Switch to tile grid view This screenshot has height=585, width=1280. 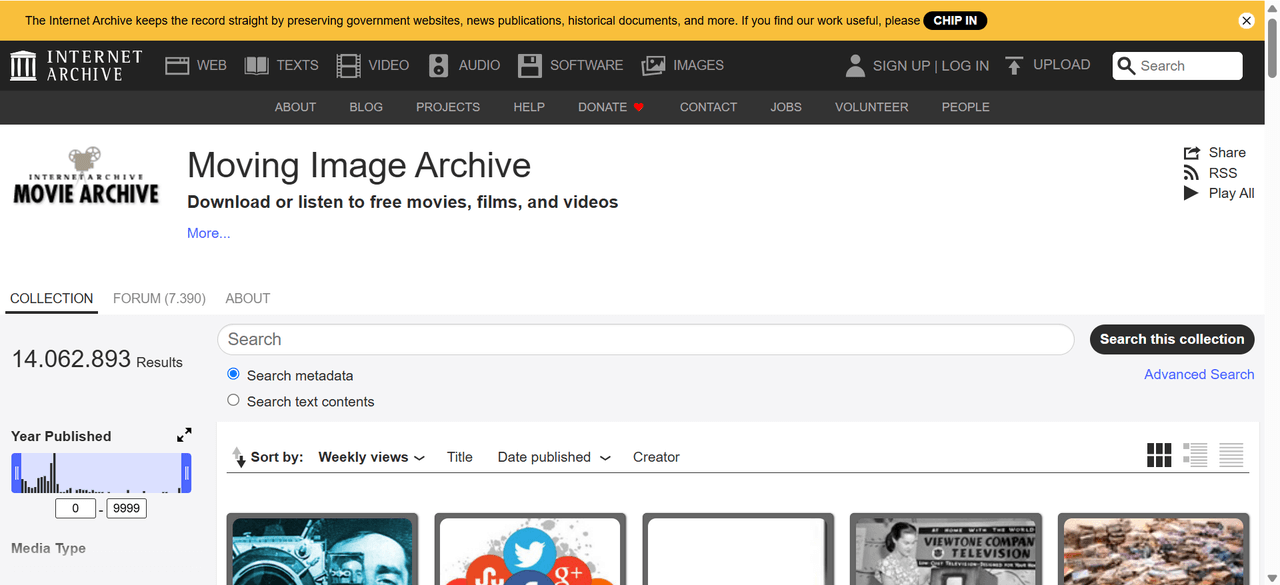pyautogui.click(x=1159, y=455)
